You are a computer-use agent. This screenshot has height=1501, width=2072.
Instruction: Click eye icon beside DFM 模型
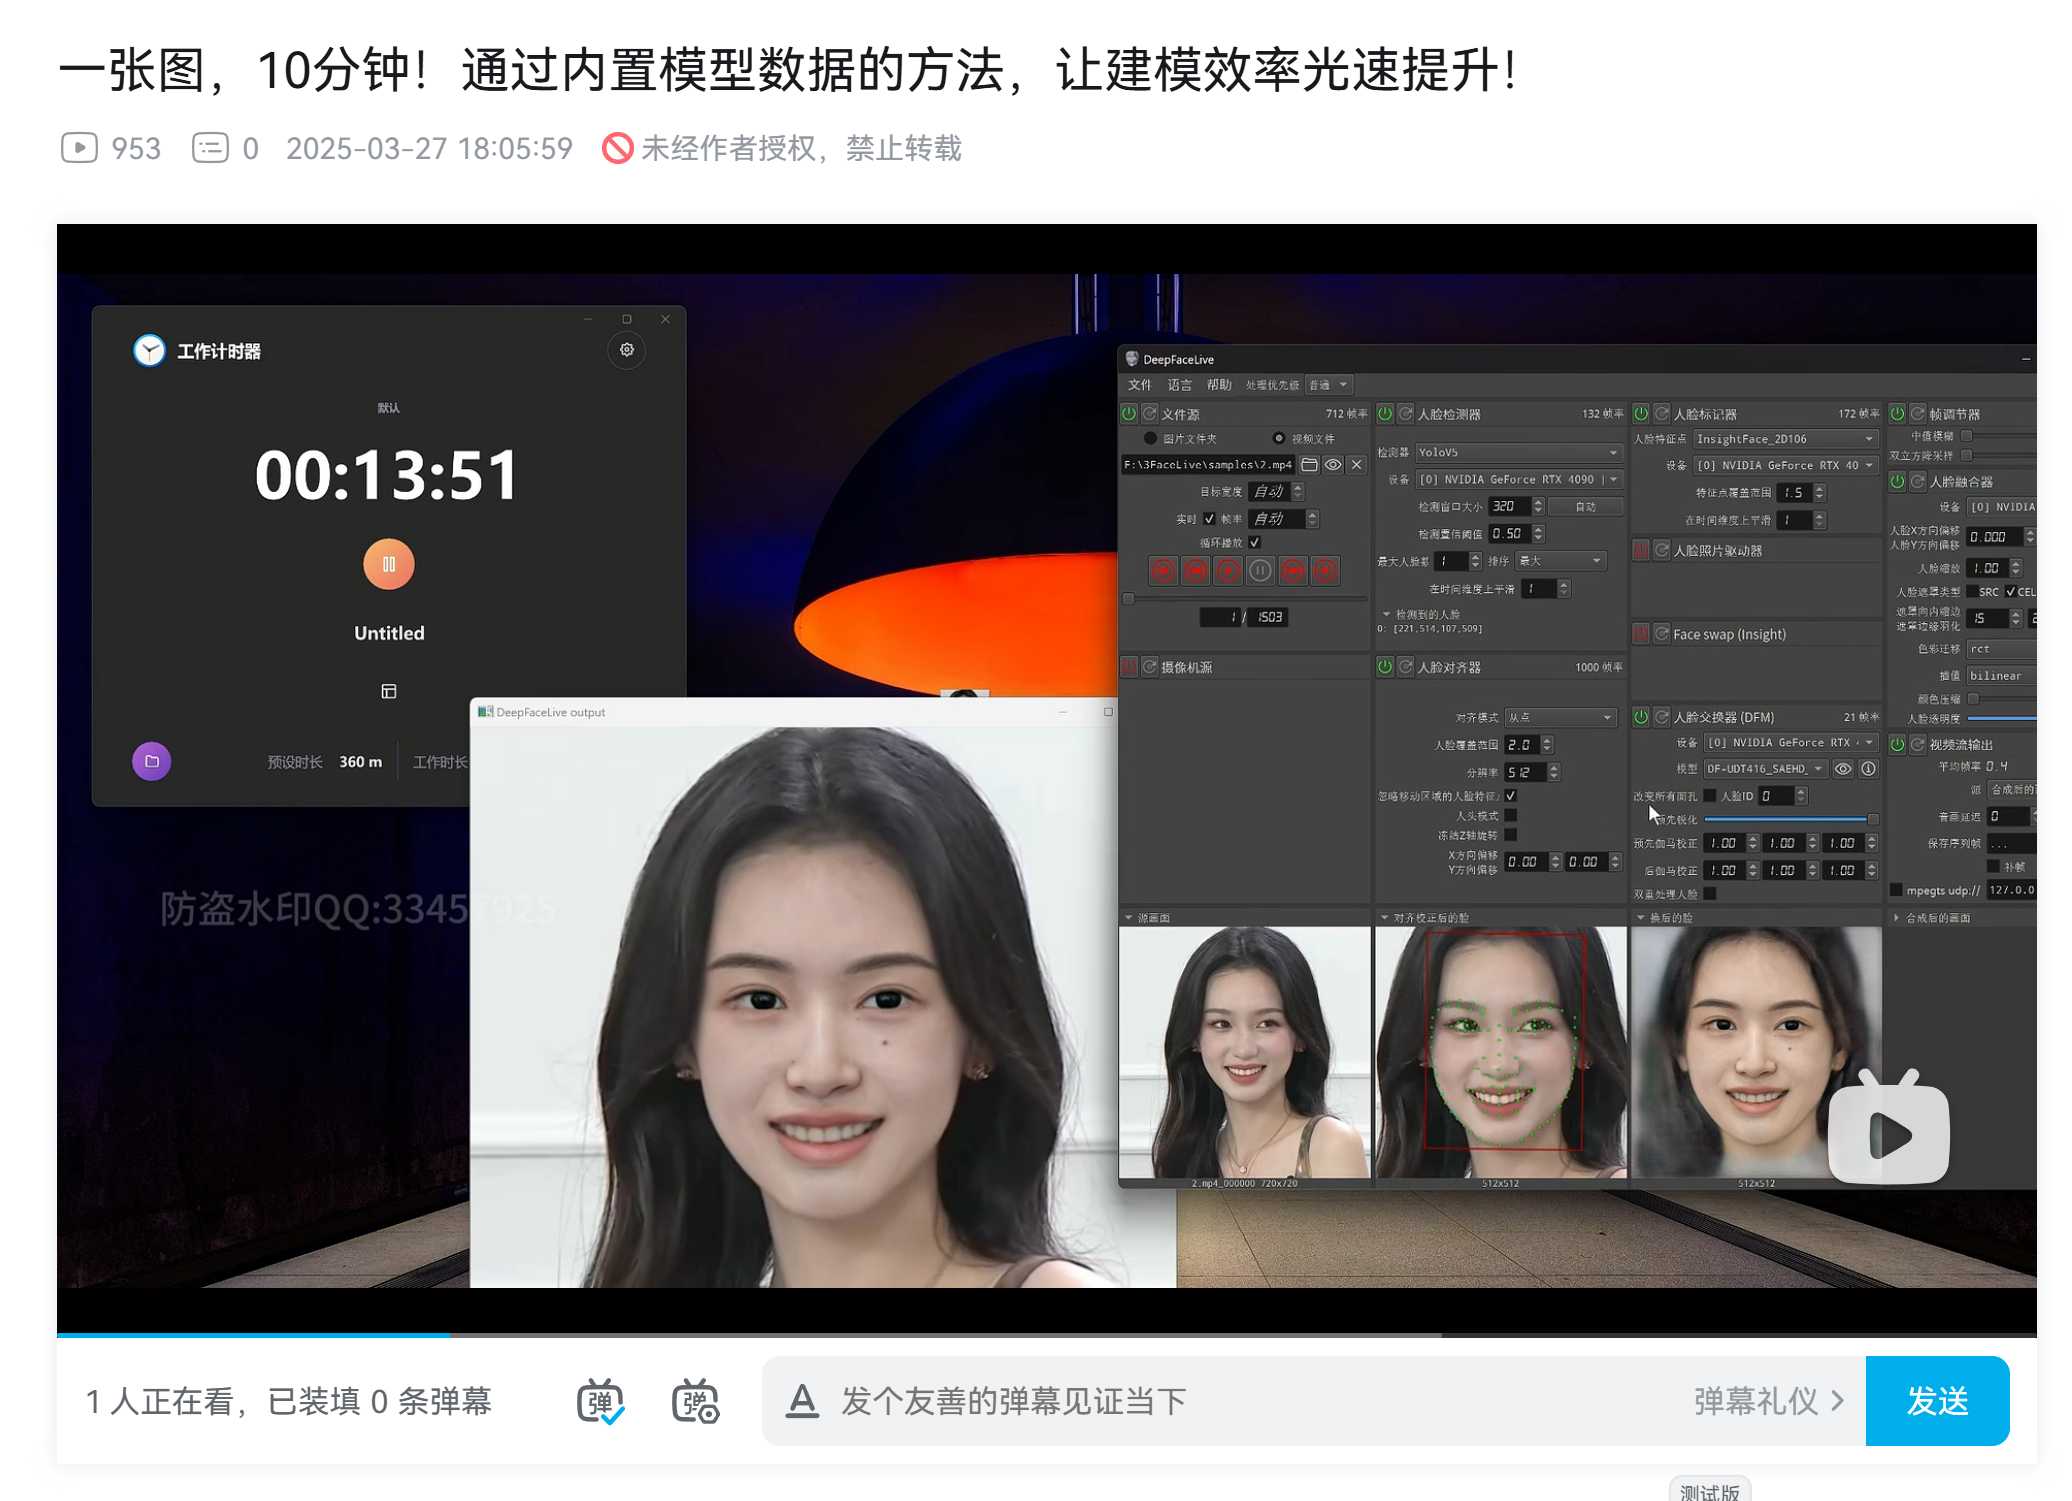coord(1842,769)
